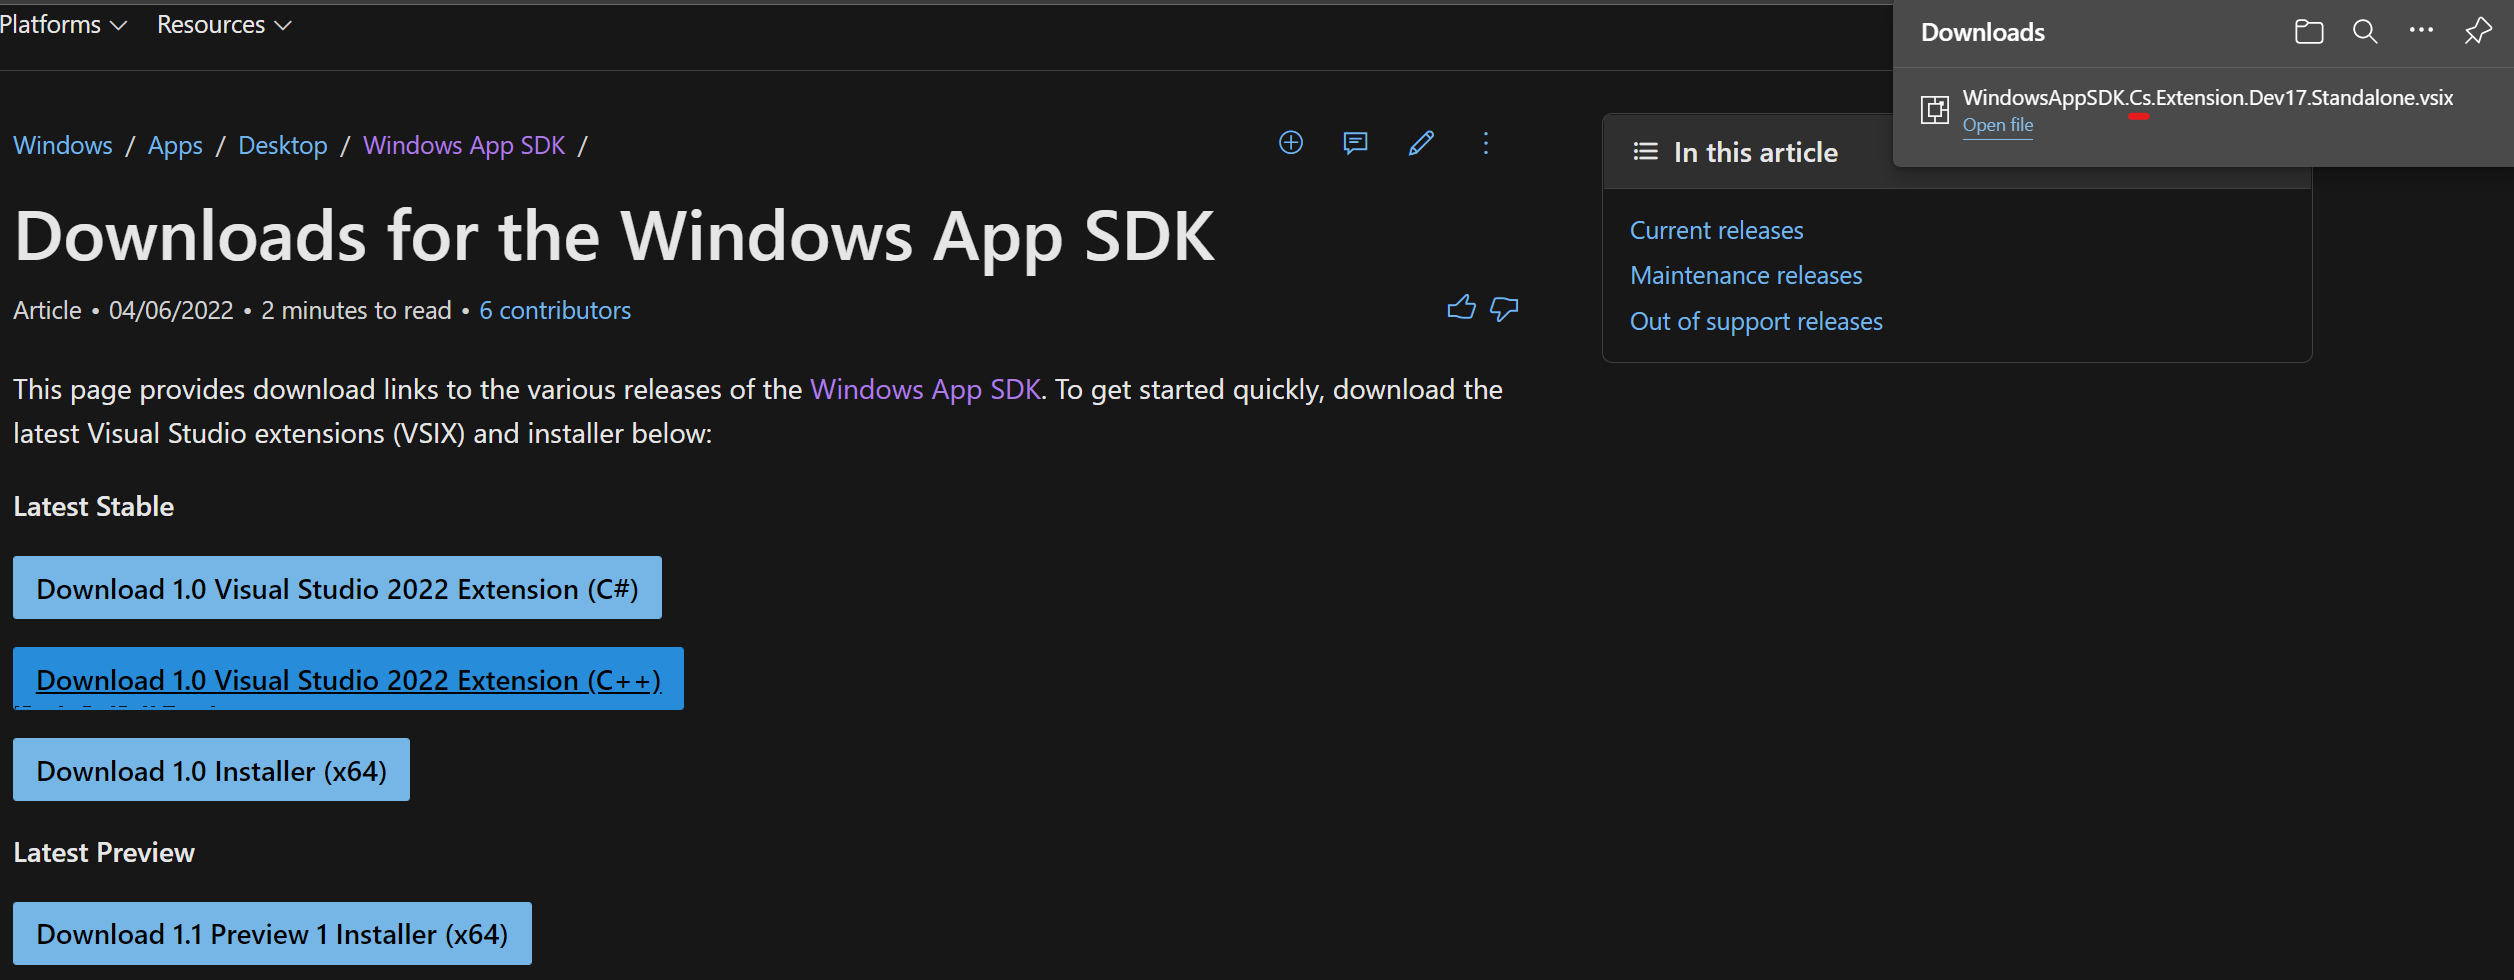Open article feedback via comment icon

tap(1355, 144)
